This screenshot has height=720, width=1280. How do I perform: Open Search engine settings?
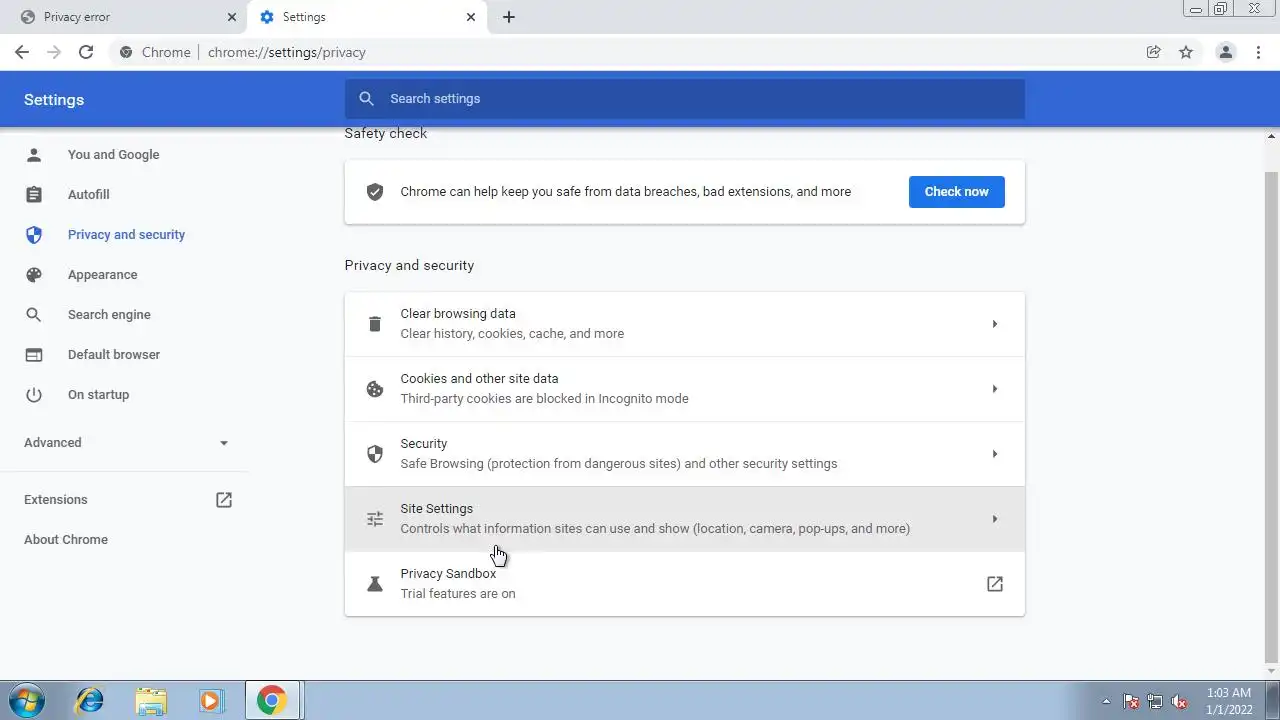[x=109, y=314]
